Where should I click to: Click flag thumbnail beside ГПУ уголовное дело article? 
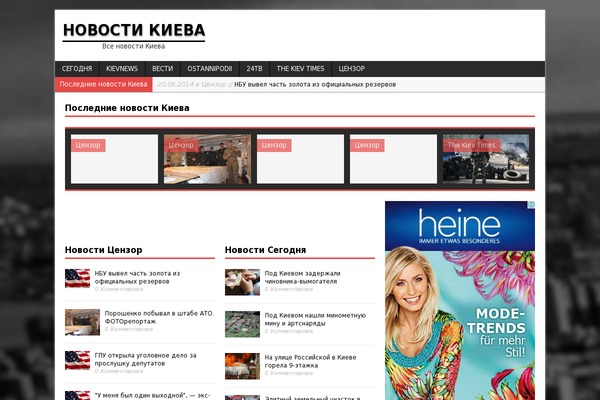(x=77, y=360)
